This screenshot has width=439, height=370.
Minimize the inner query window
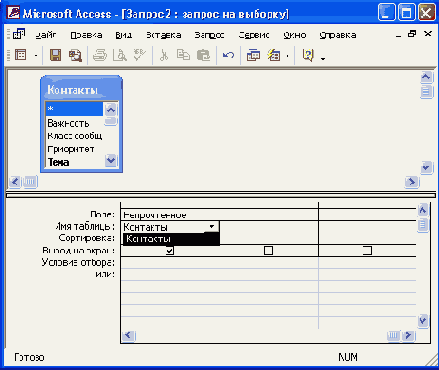[x=398, y=35]
